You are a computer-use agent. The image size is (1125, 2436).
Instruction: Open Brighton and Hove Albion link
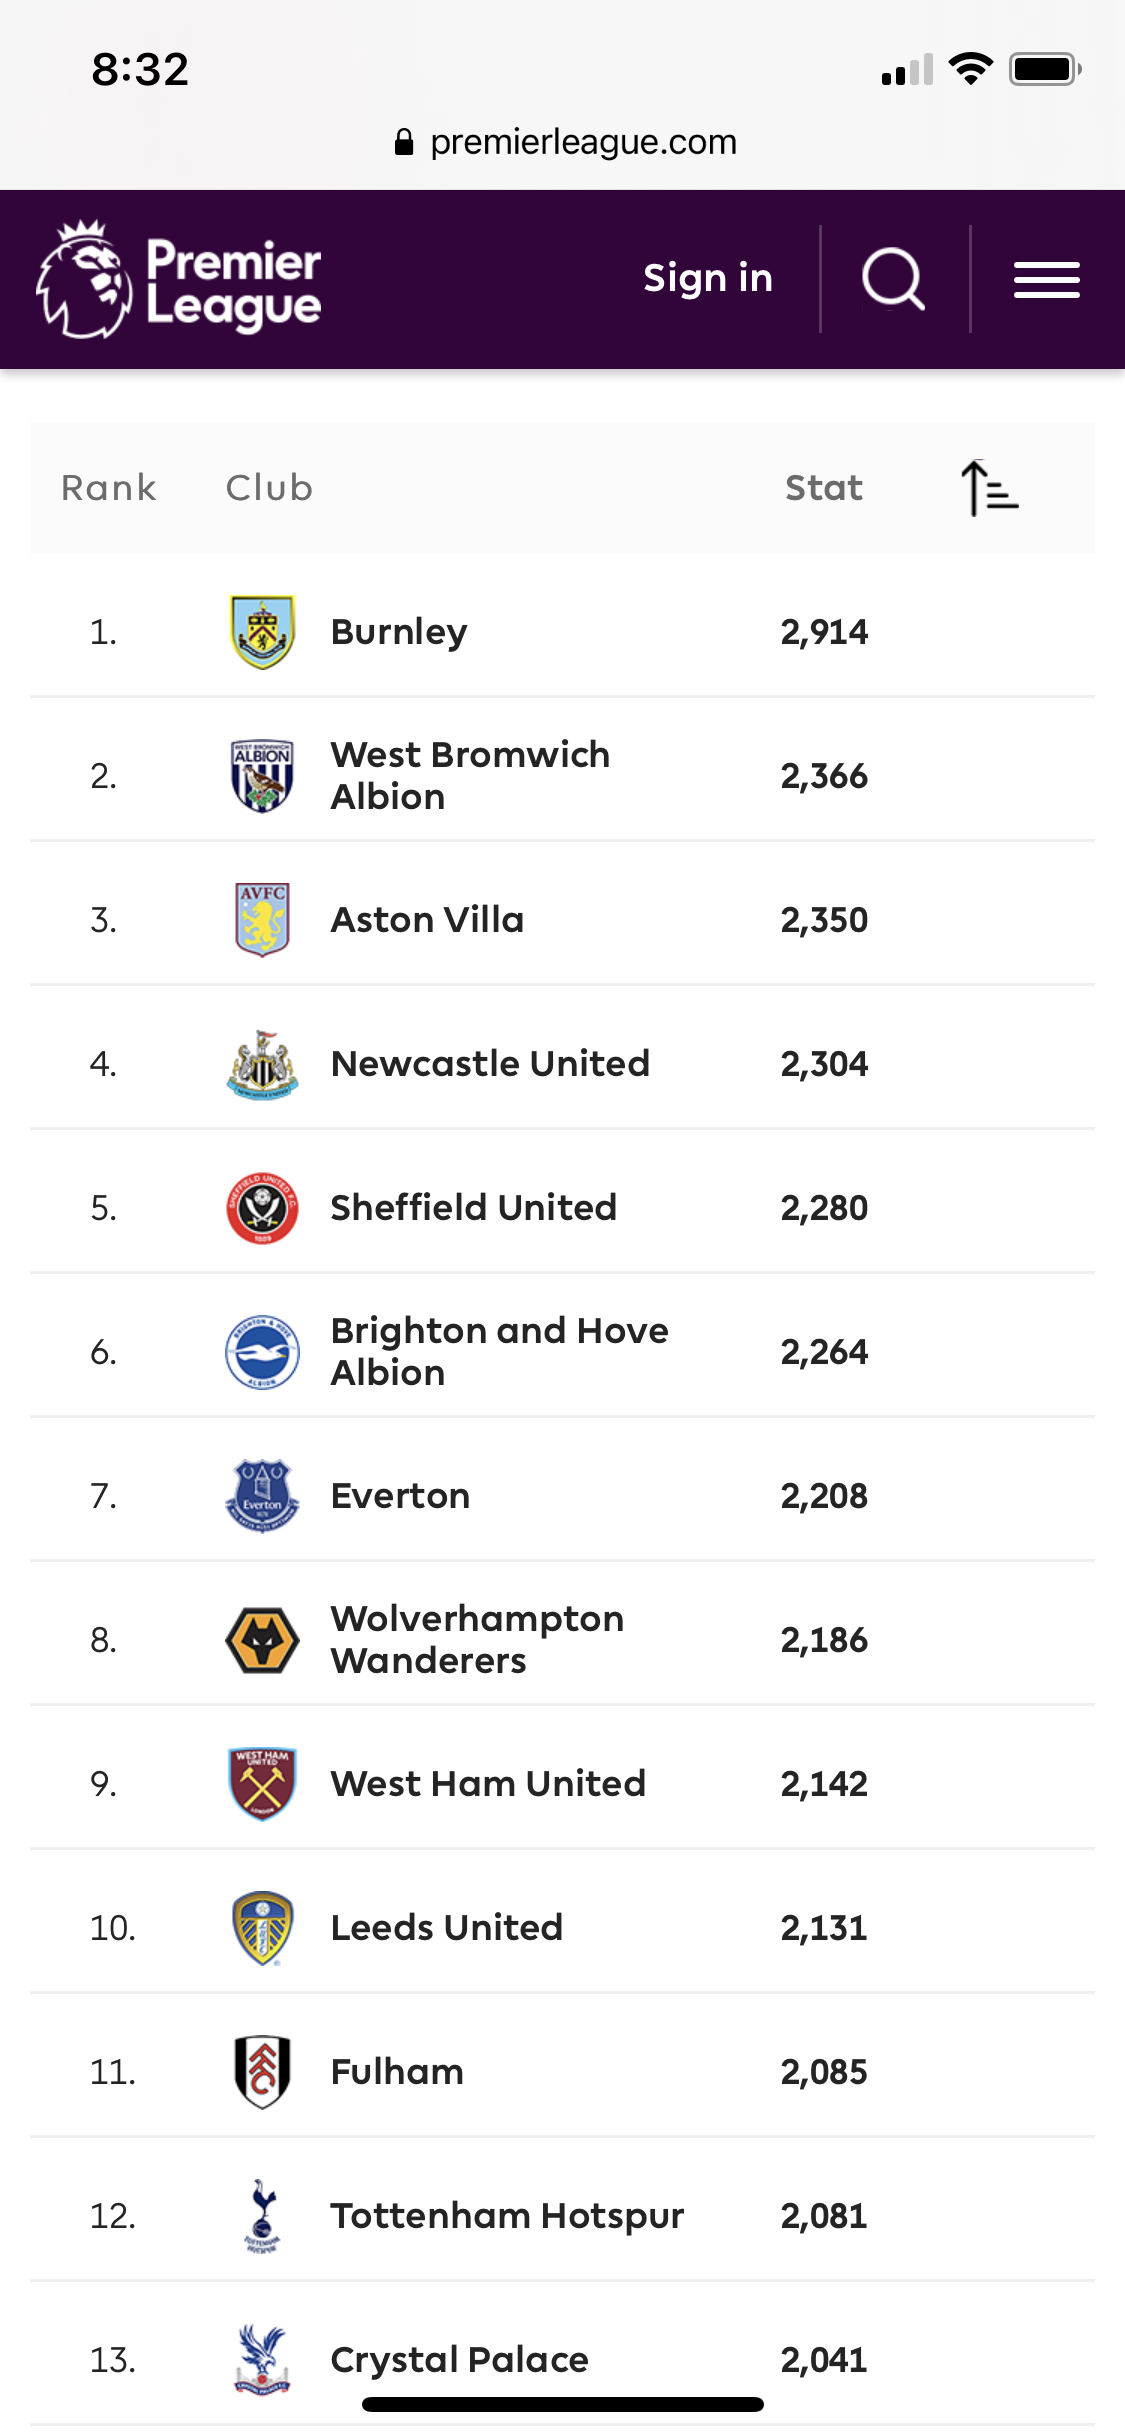(499, 1352)
